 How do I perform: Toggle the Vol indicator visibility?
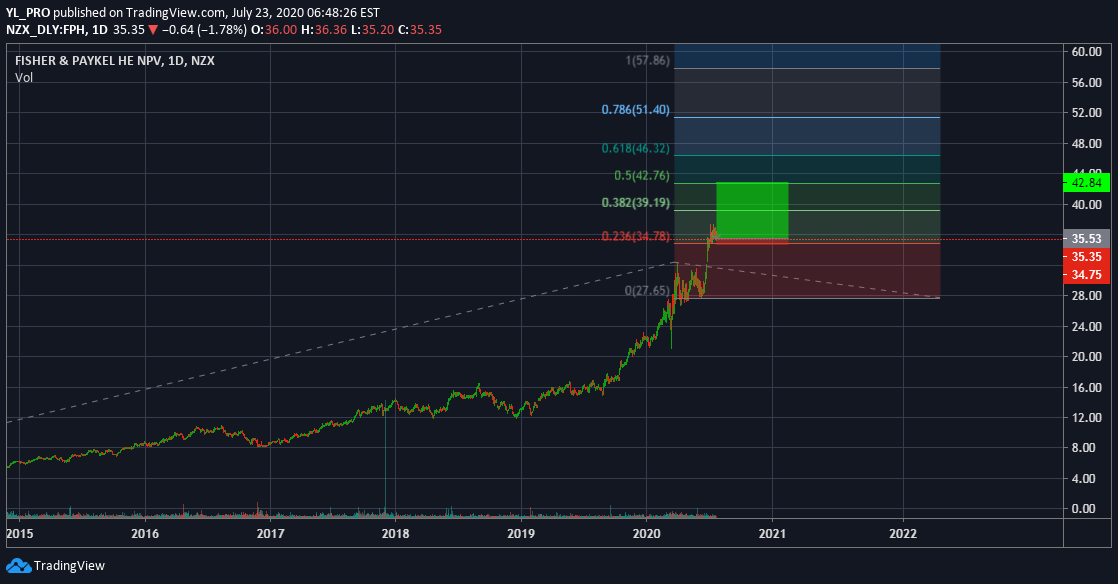(22, 77)
